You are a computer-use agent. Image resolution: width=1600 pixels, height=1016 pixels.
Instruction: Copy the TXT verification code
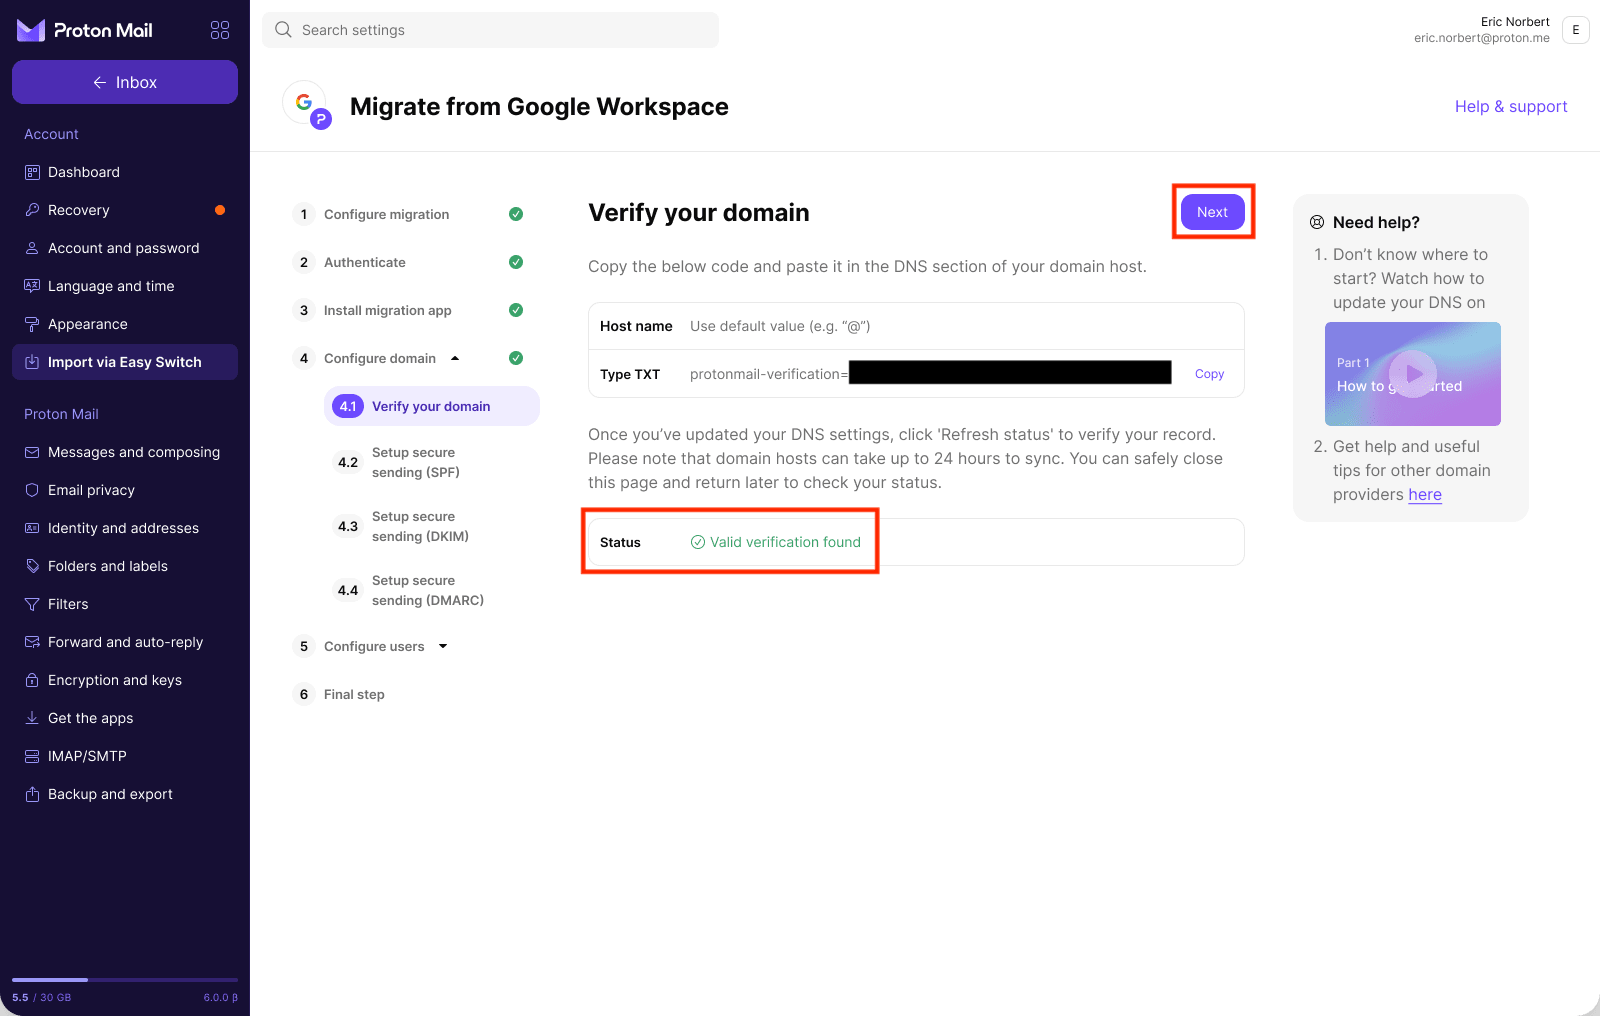tap(1209, 374)
